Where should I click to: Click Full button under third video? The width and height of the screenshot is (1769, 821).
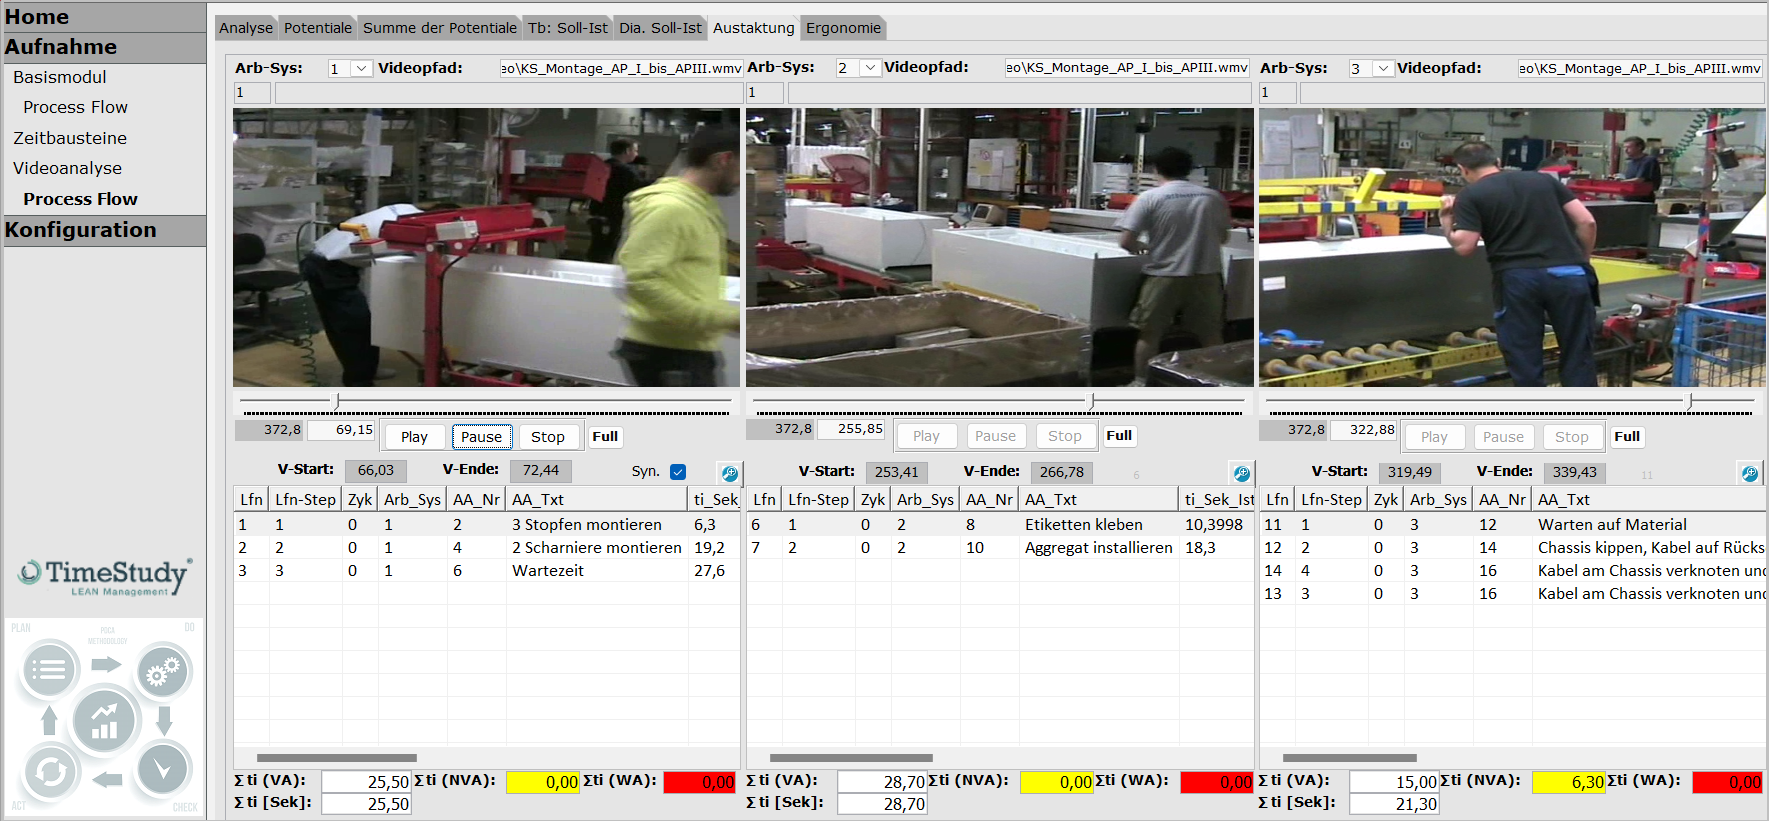(1627, 437)
